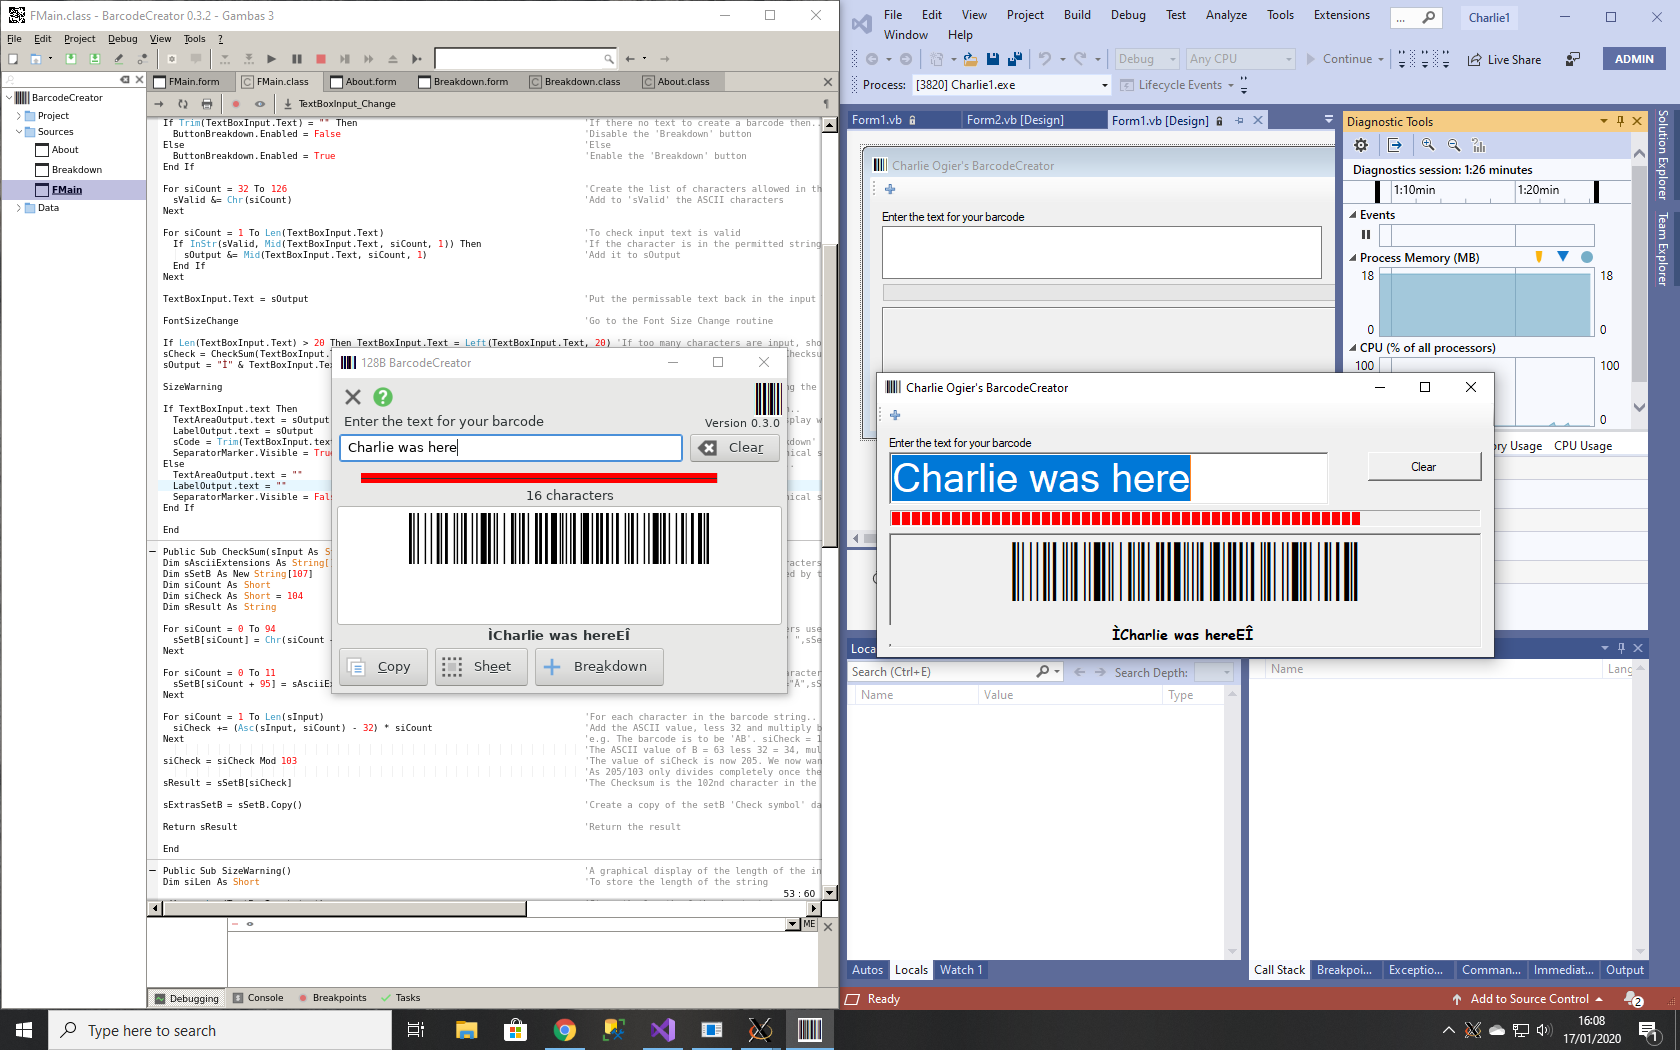Image resolution: width=1680 pixels, height=1050 pixels.
Task: Expand the Data folder in the Gambas project tree
Action: [18, 208]
